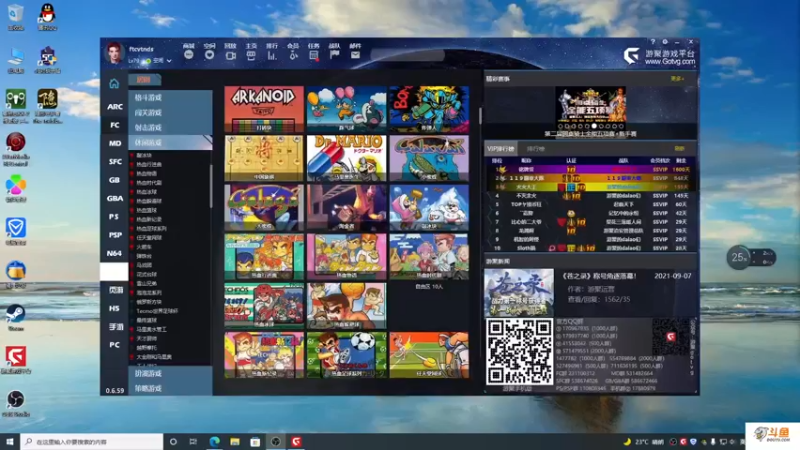Select the N64 platform tab
Image resolution: width=800 pixels, height=450 pixels.
[x=115, y=253]
